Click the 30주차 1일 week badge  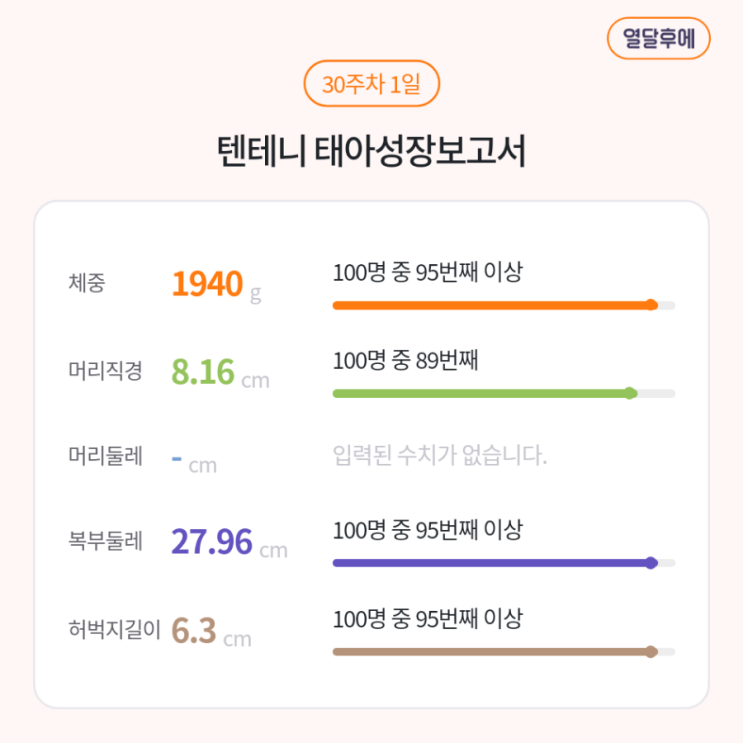[371, 85]
